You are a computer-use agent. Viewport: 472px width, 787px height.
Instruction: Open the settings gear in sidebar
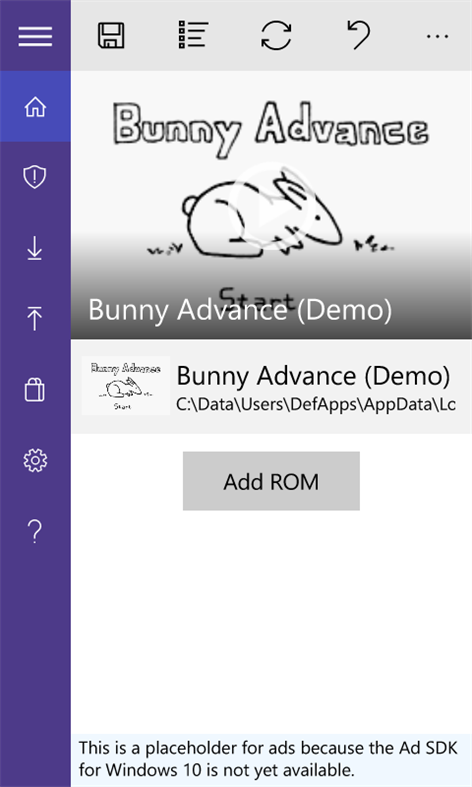click(35, 460)
